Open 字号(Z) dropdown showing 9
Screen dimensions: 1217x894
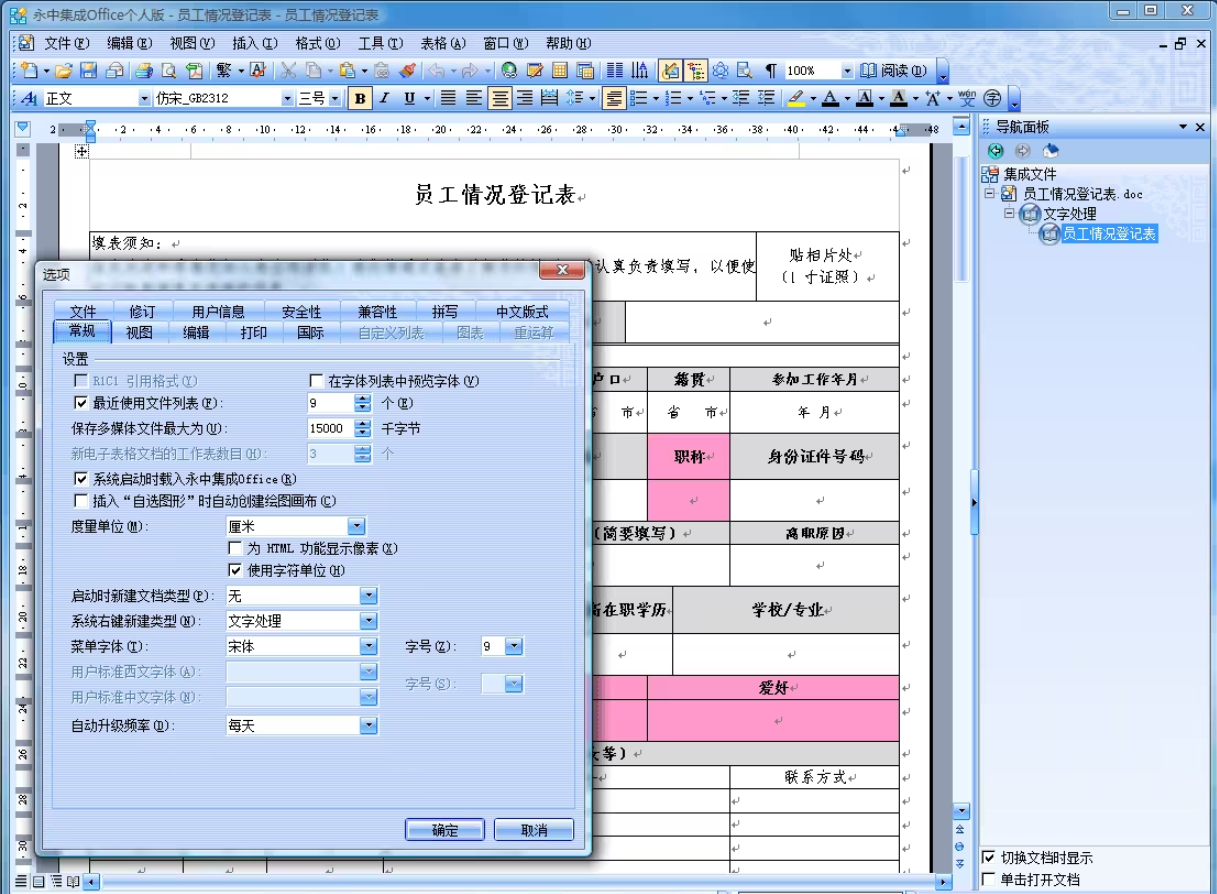coord(514,647)
